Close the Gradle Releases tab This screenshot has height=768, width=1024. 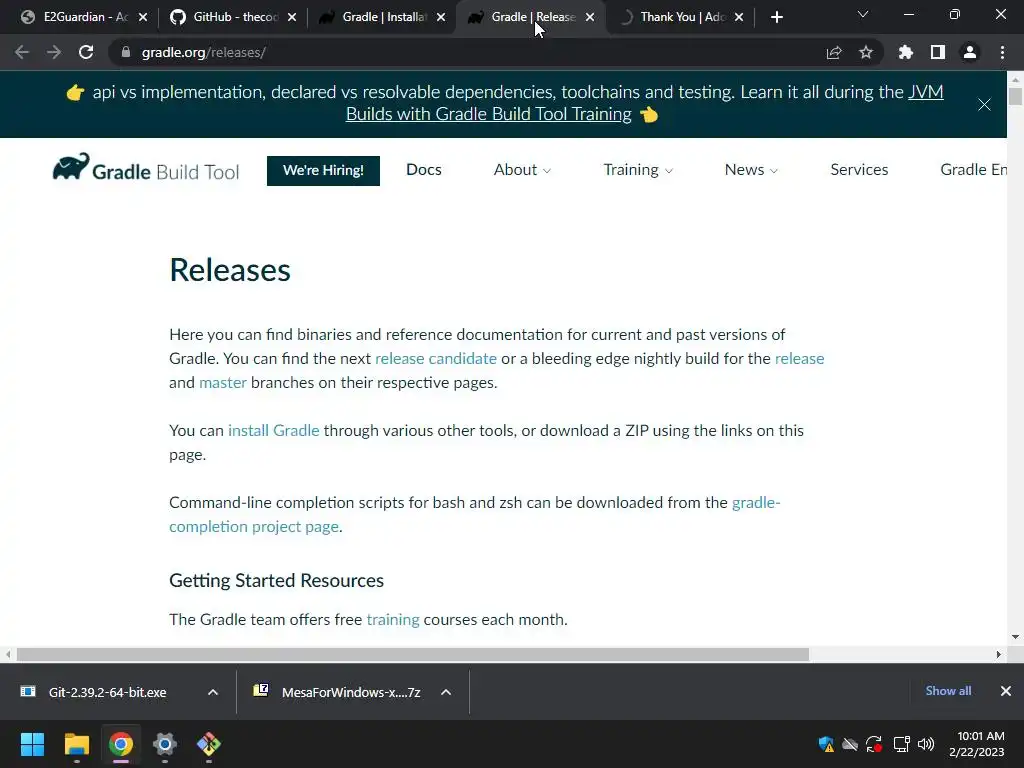tap(590, 17)
